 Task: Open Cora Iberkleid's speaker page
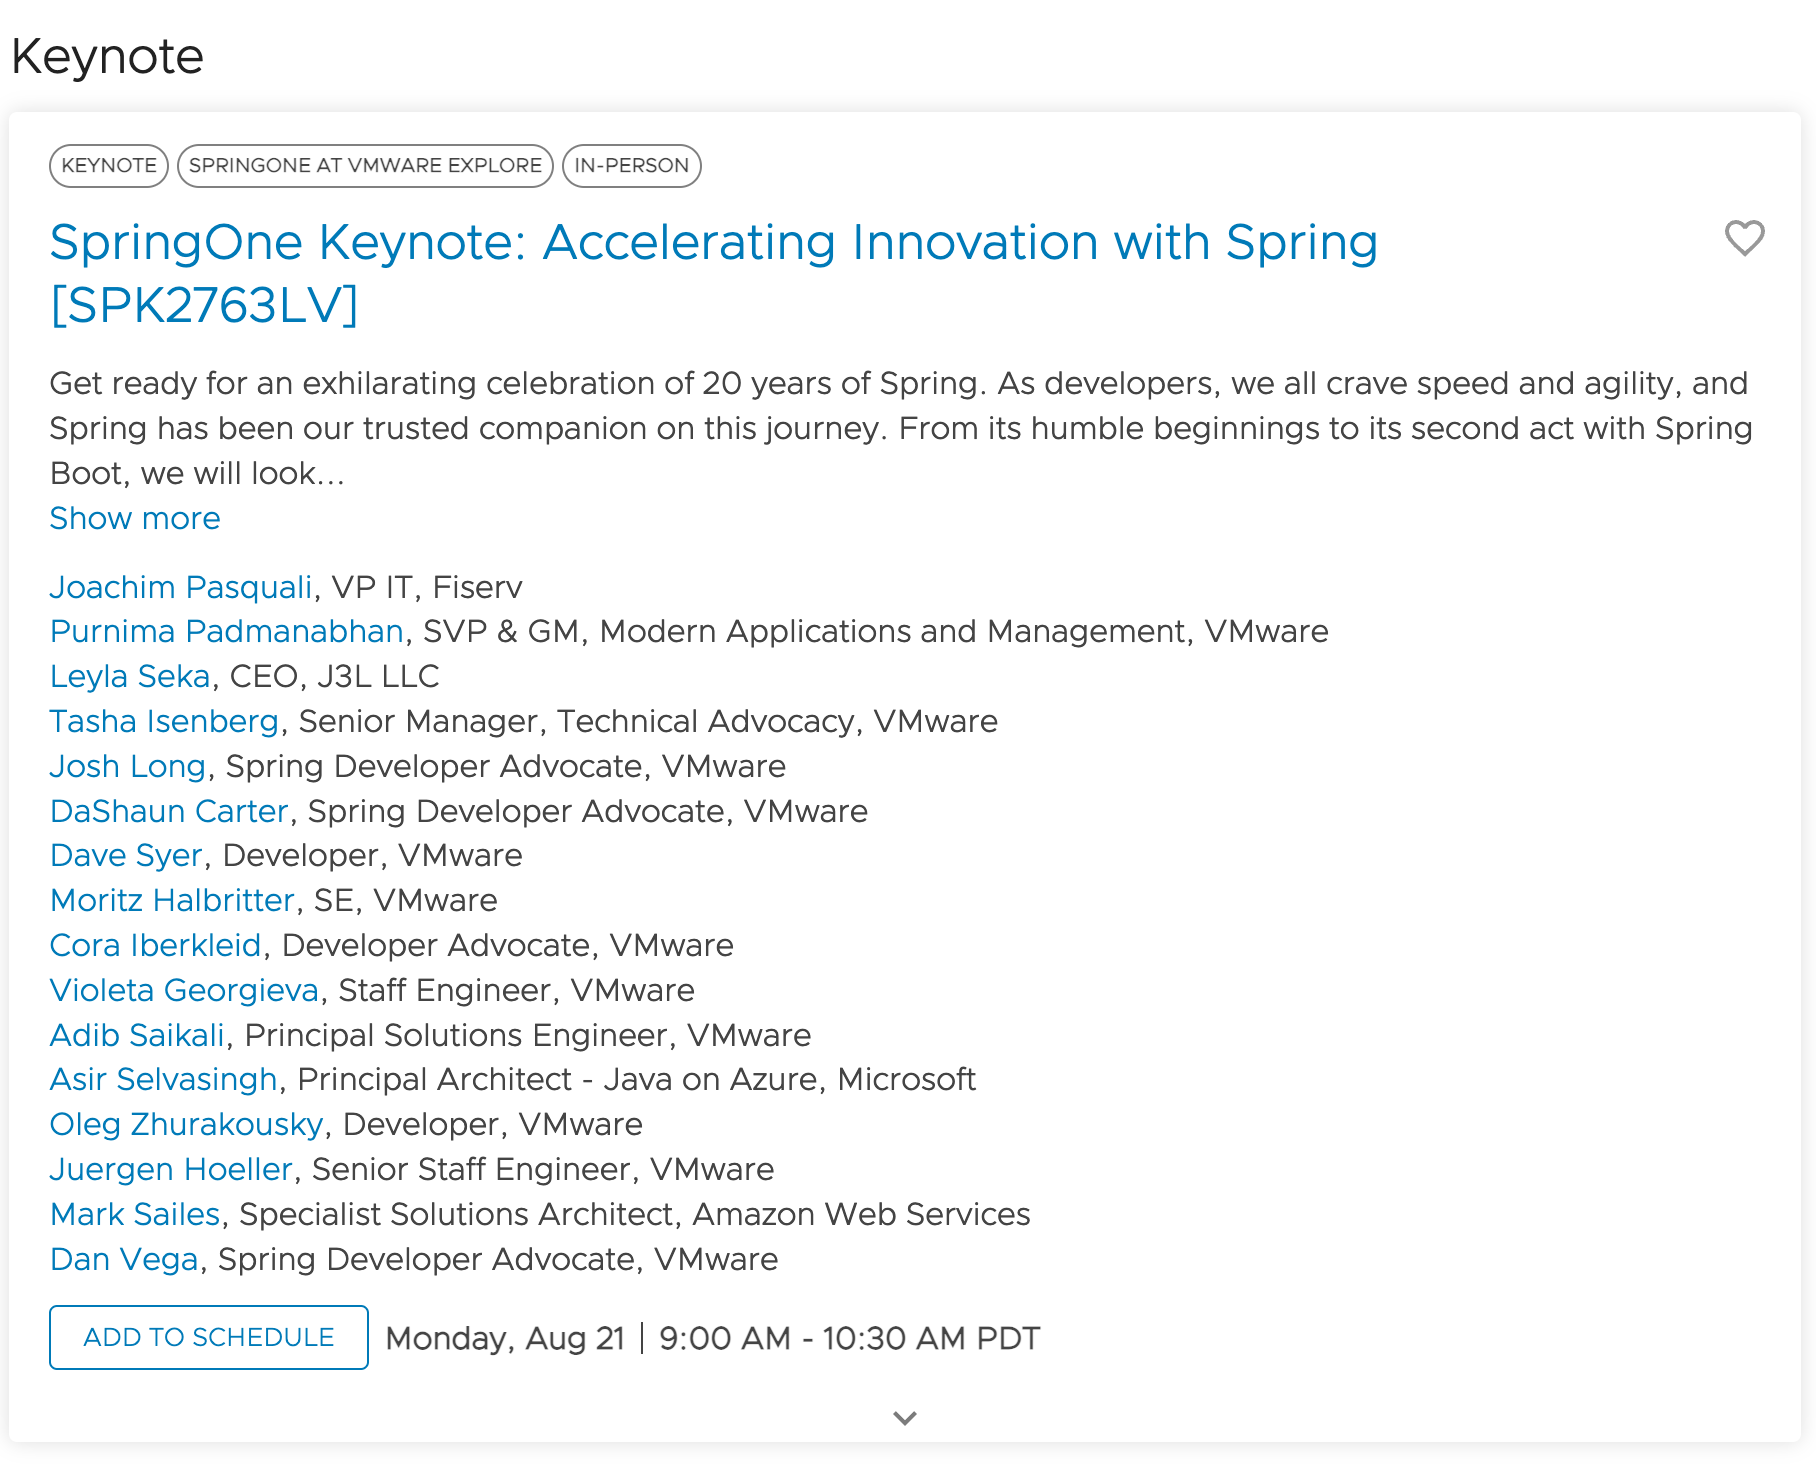(155, 945)
